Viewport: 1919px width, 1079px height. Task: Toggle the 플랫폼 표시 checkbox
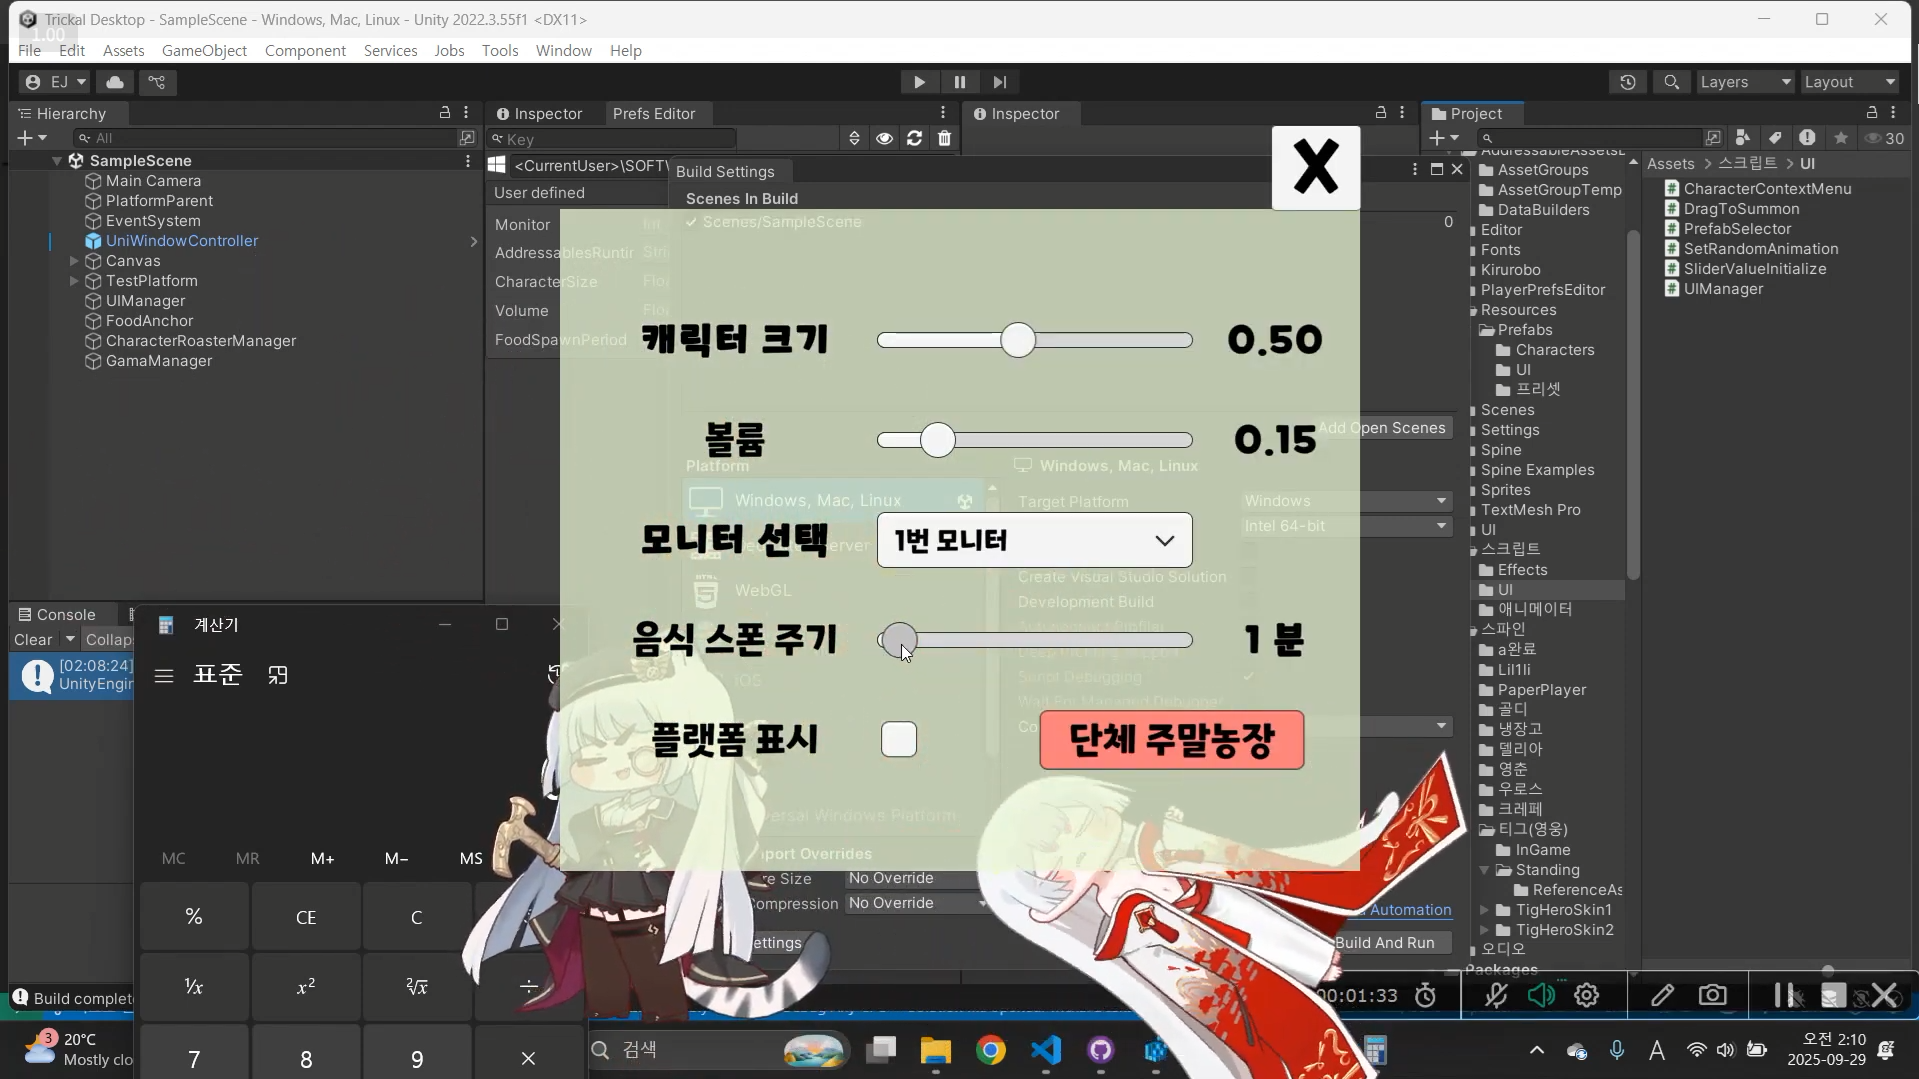coord(899,739)
